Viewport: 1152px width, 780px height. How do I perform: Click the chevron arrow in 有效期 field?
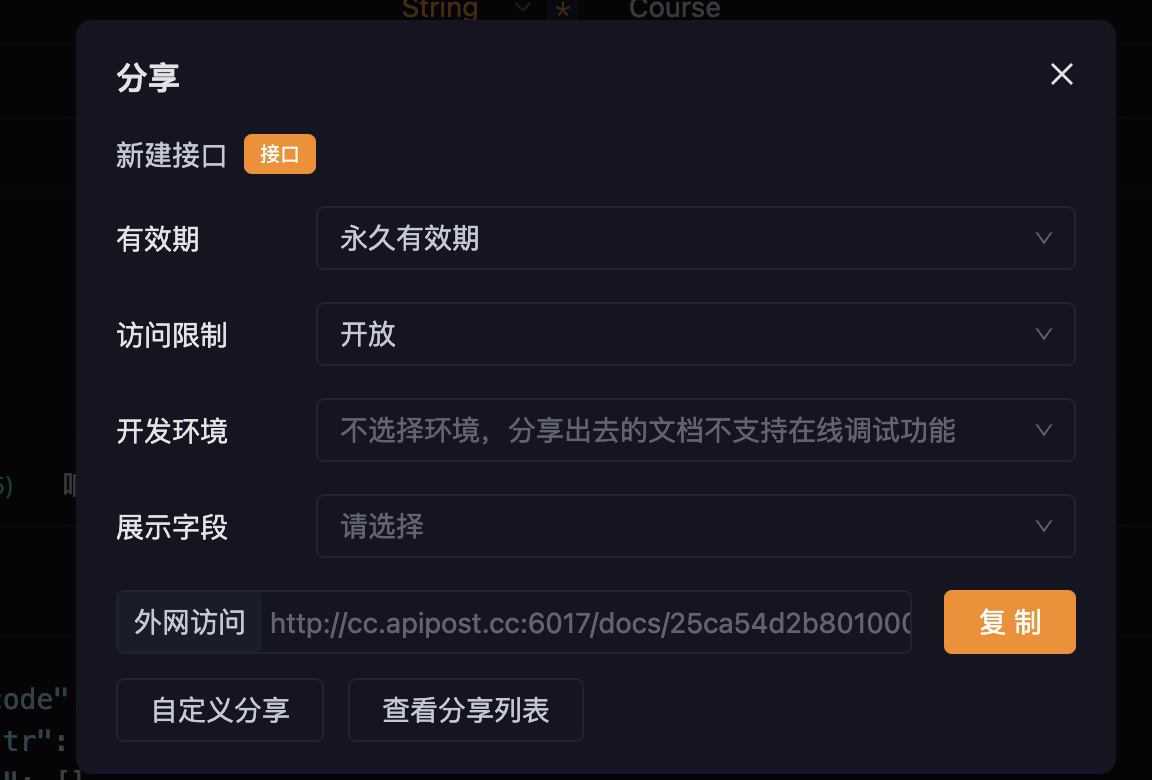pos(1044,238)
